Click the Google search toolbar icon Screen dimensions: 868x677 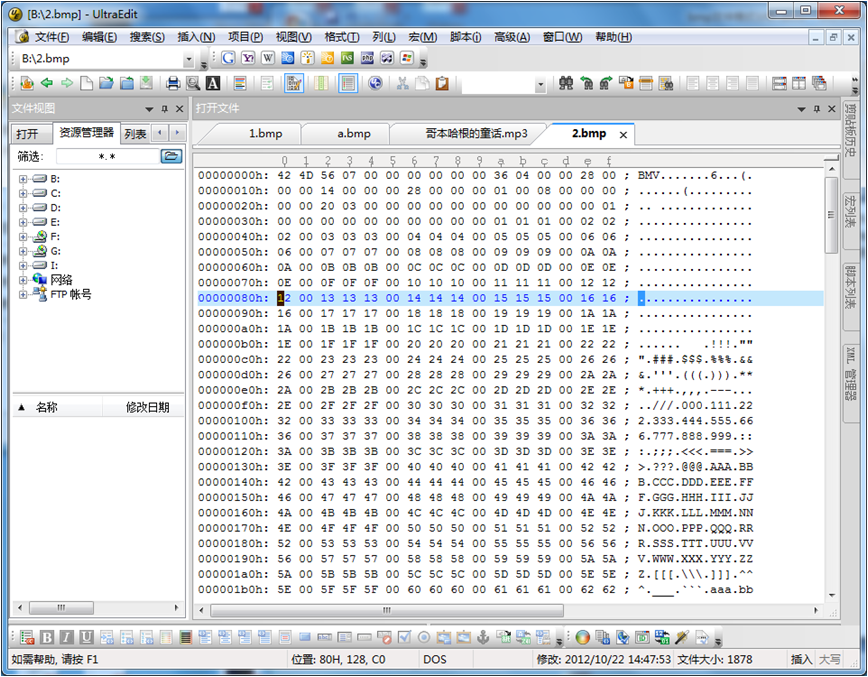(x=228, y=58)
